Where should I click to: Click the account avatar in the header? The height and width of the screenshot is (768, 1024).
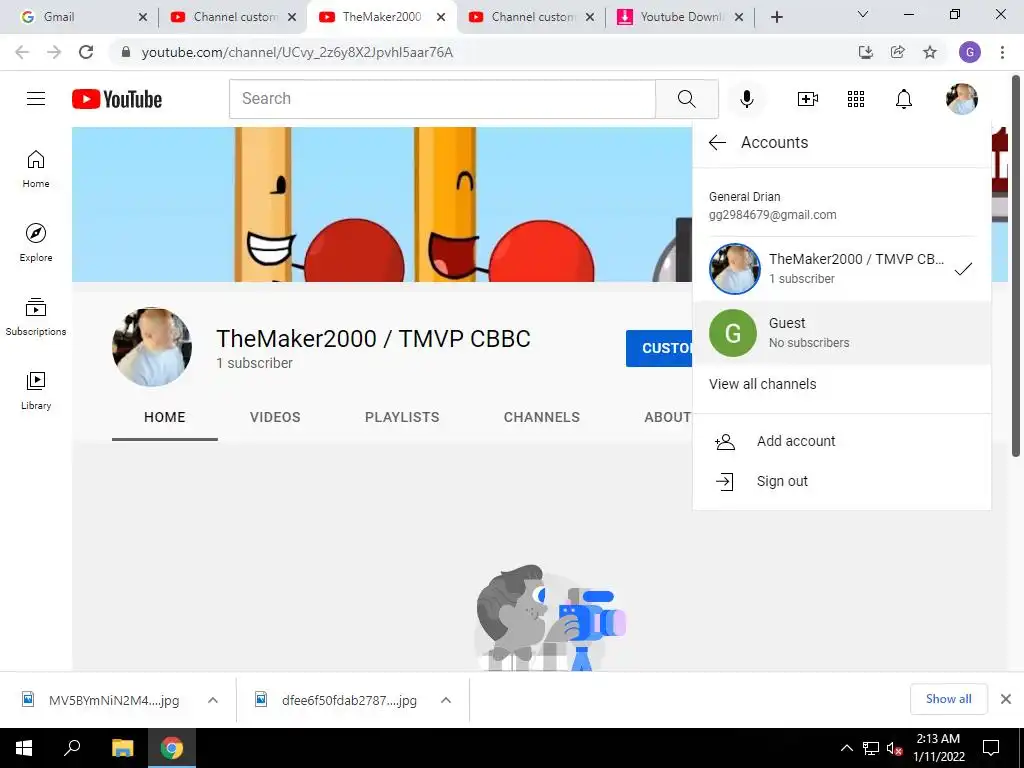(x=961, y=99)
